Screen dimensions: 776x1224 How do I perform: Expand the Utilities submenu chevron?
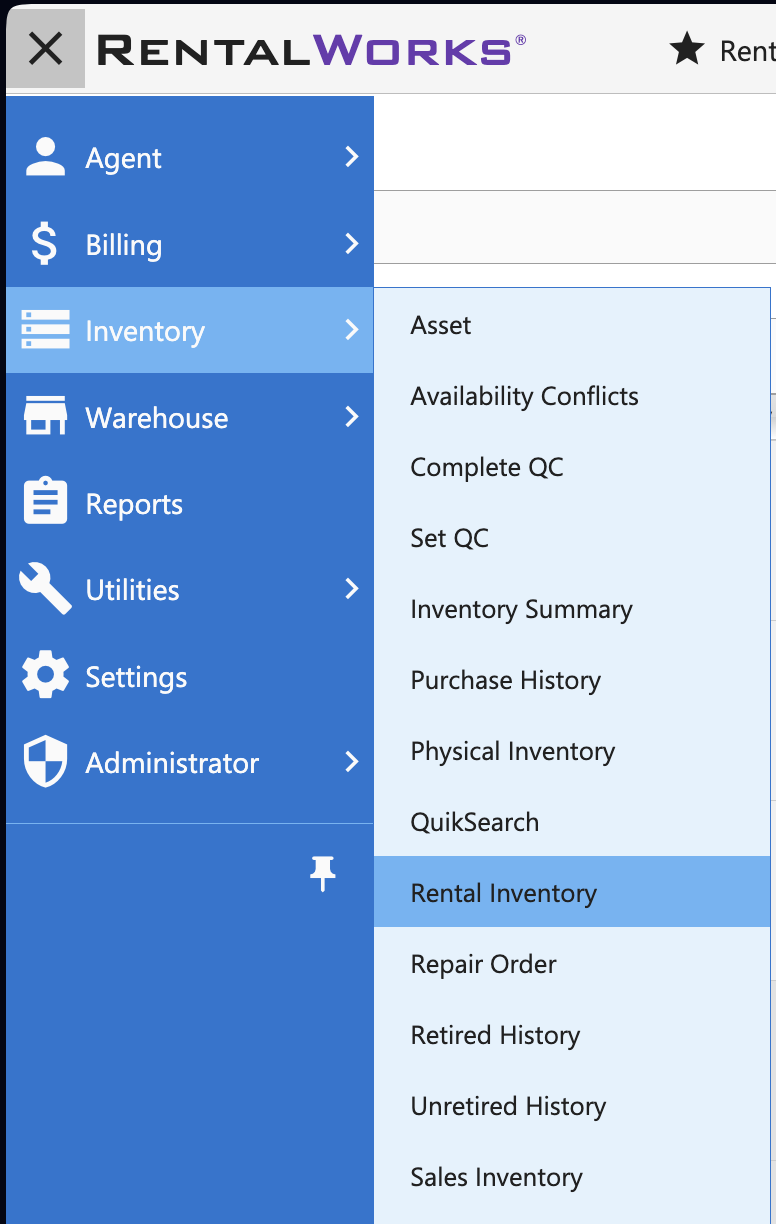click(351, 589)
